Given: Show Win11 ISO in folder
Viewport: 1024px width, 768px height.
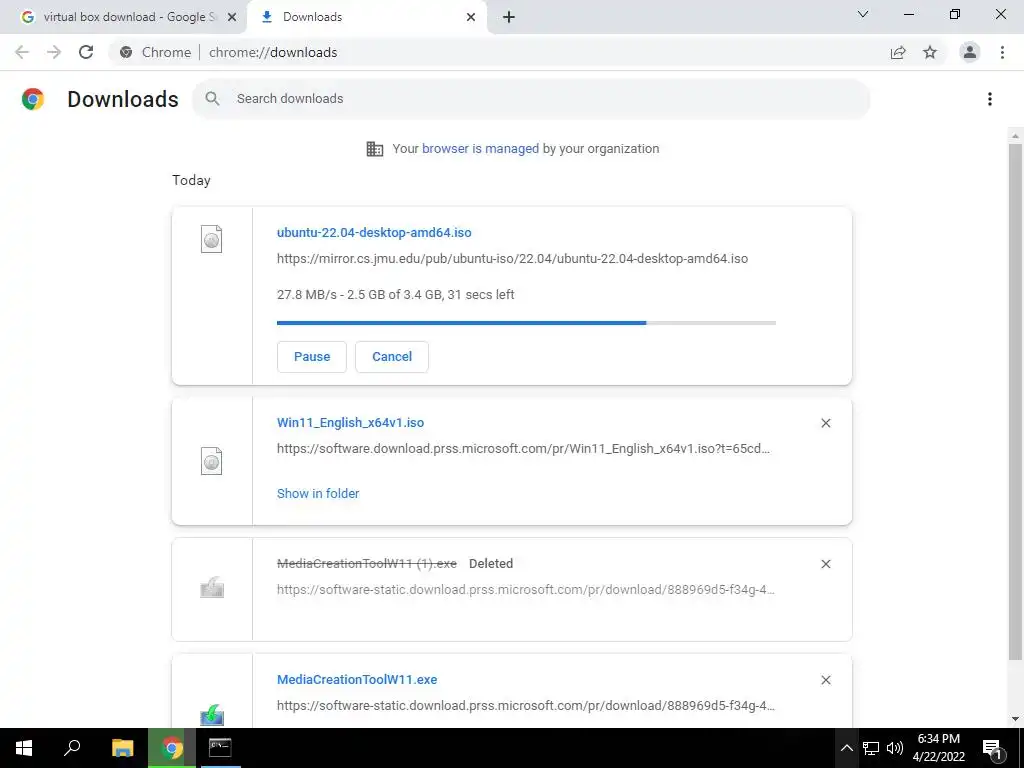Looking at the screenshot, I should click(318, 494).
